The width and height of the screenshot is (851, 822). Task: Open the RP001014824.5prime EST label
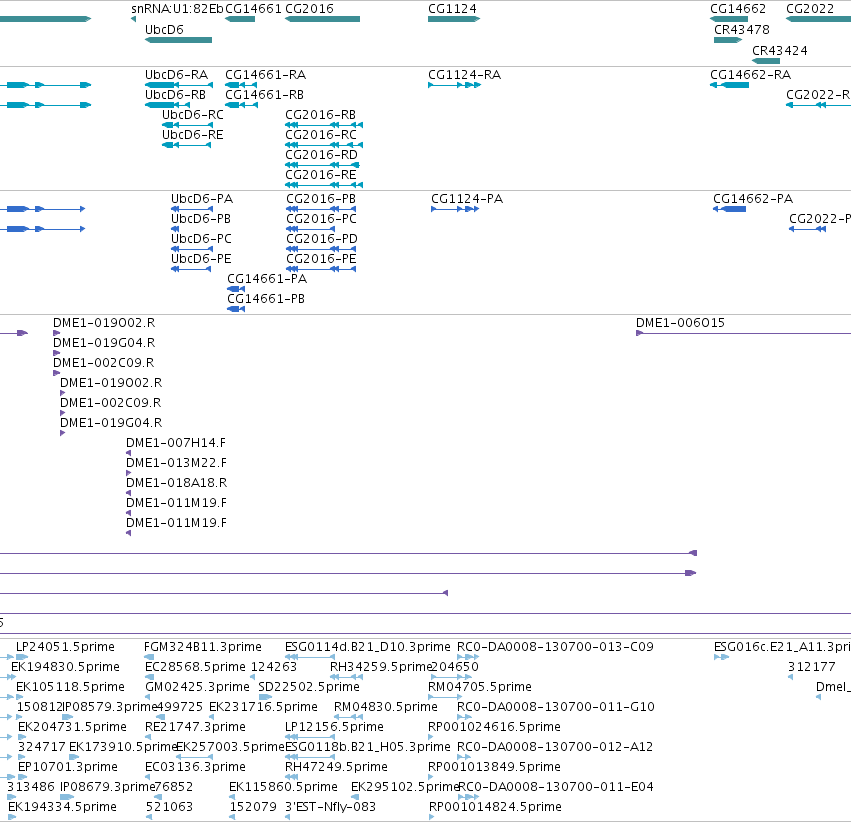pos(495,808)
